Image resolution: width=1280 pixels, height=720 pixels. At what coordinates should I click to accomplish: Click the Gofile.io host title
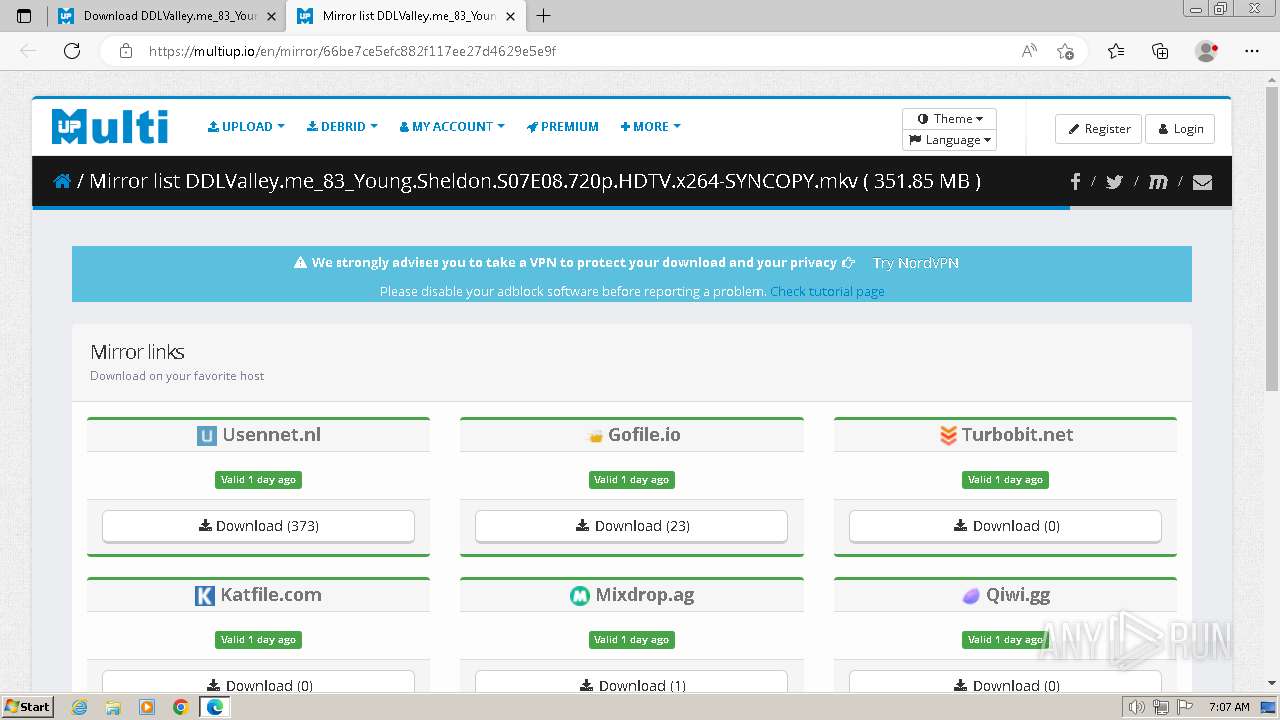(644, 435)
